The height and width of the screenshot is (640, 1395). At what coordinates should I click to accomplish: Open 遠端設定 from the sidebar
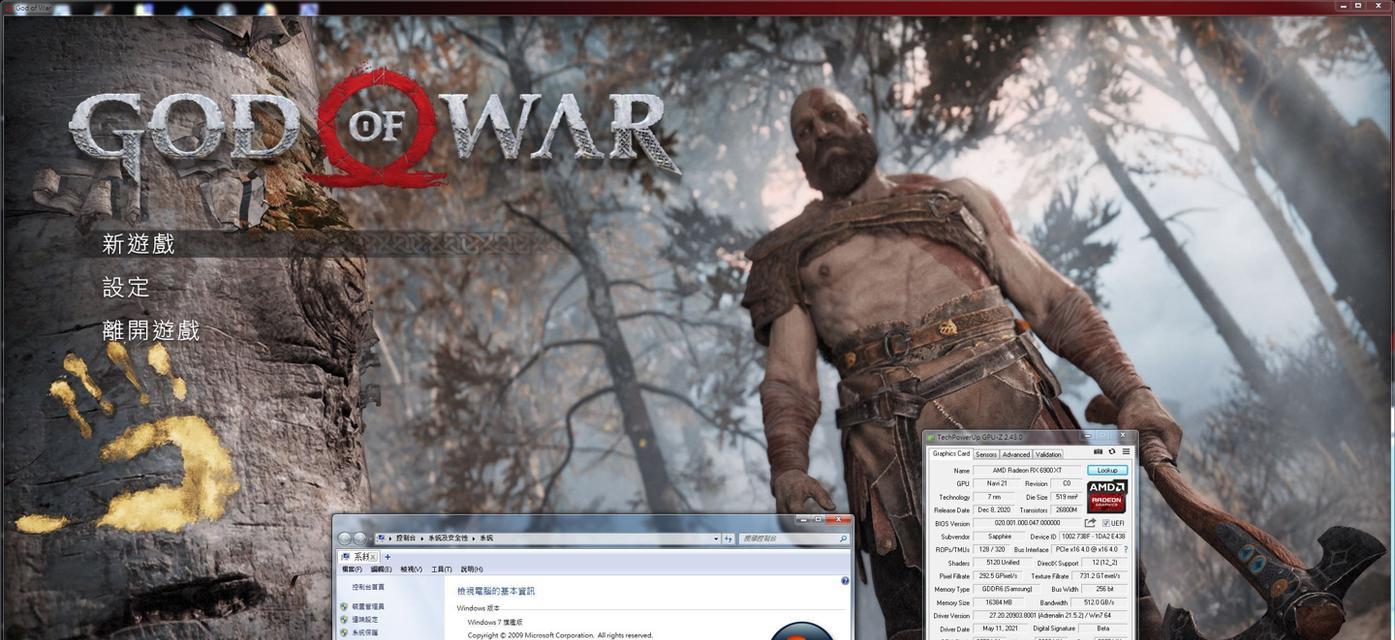point(363,620)
